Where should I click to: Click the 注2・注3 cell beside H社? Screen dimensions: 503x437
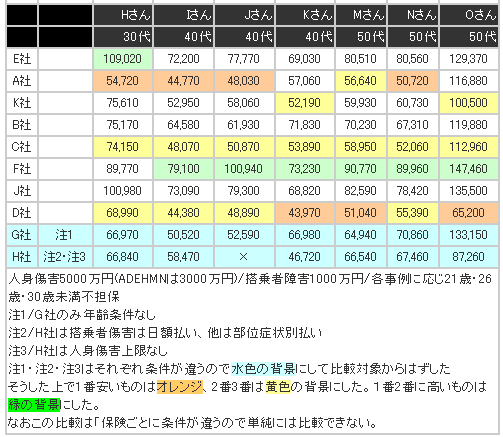65,257
